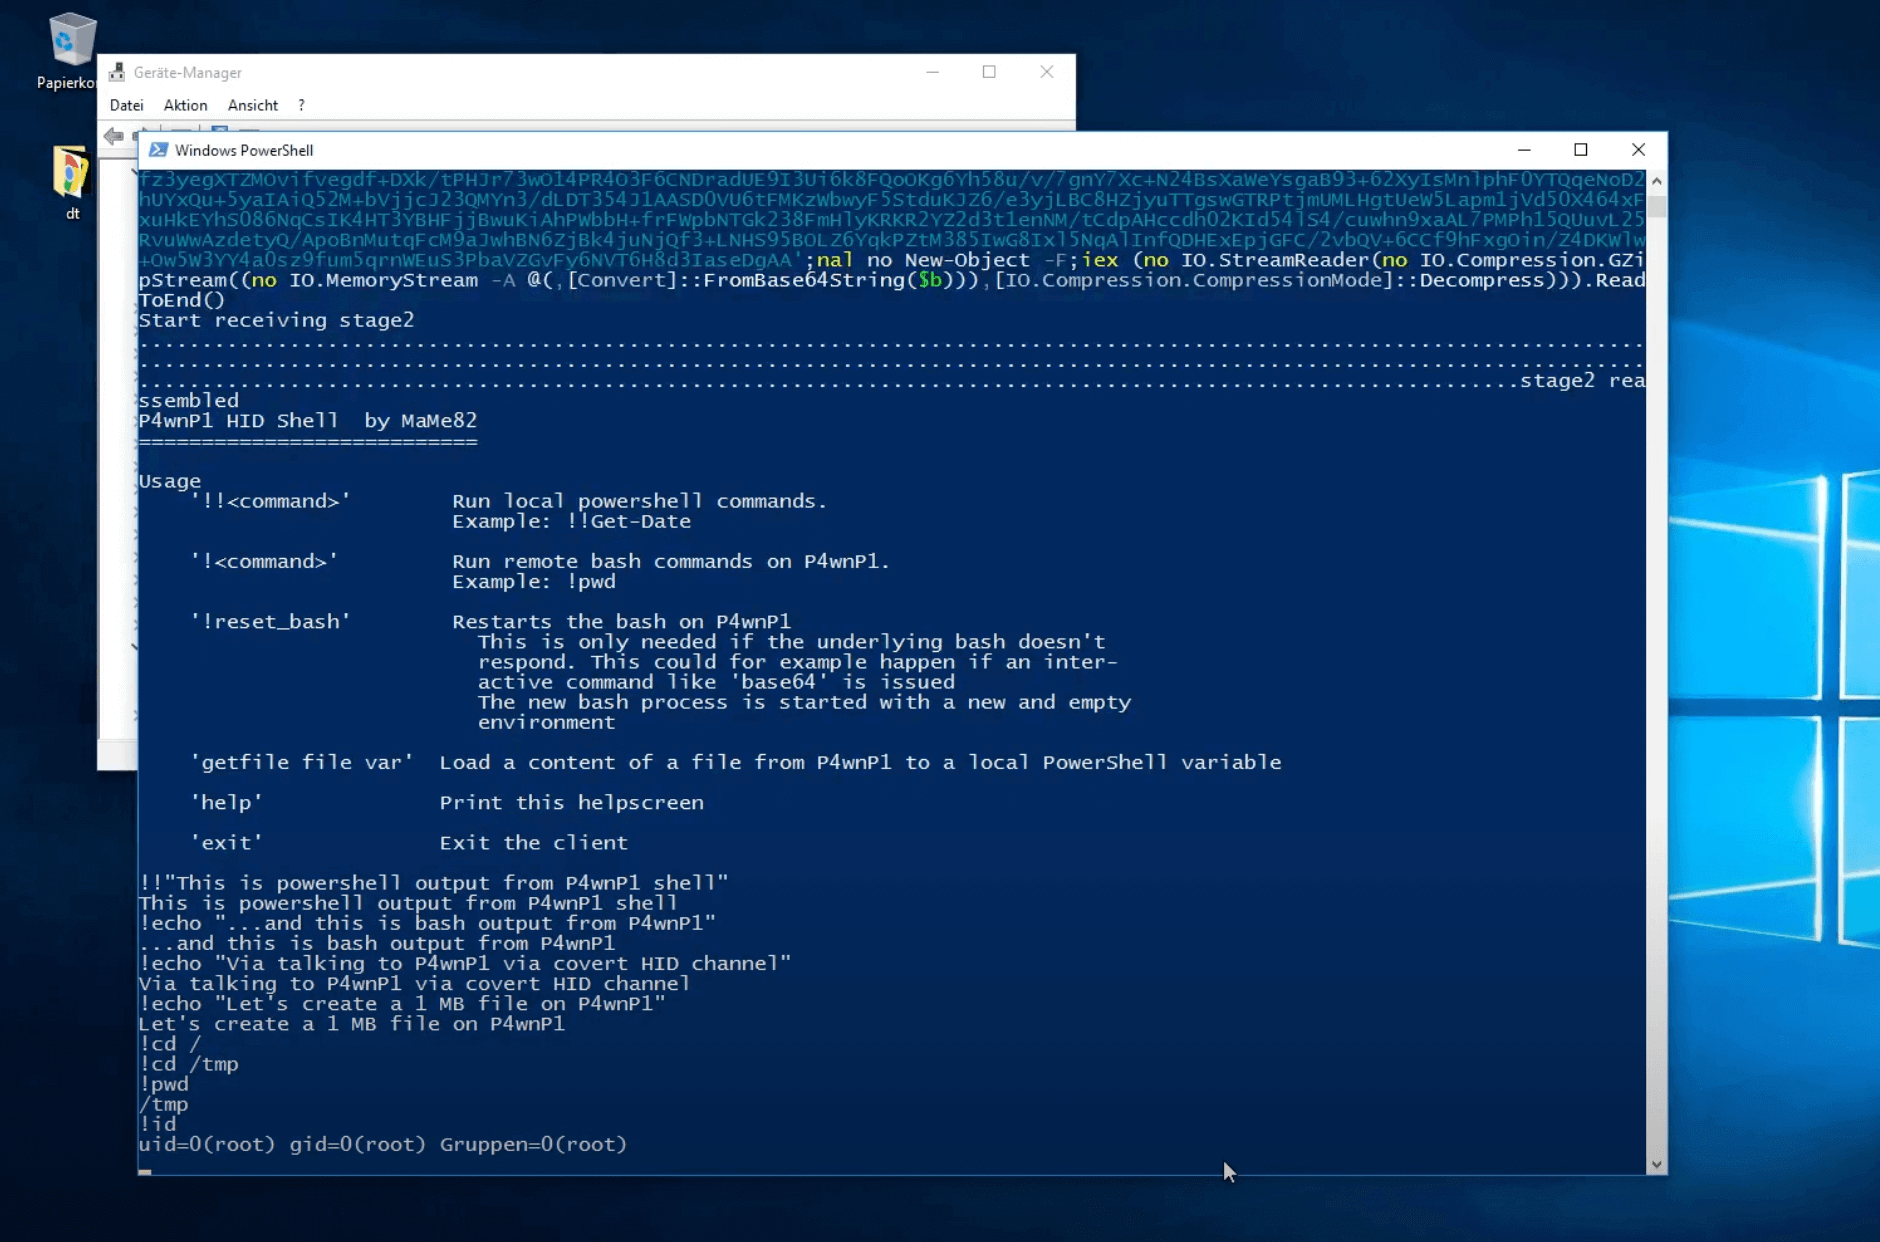Screen dimensions: 1880x1242
Task: Click 'Exit the client' description
Action: pyautogui.click(x=534, y=842)
